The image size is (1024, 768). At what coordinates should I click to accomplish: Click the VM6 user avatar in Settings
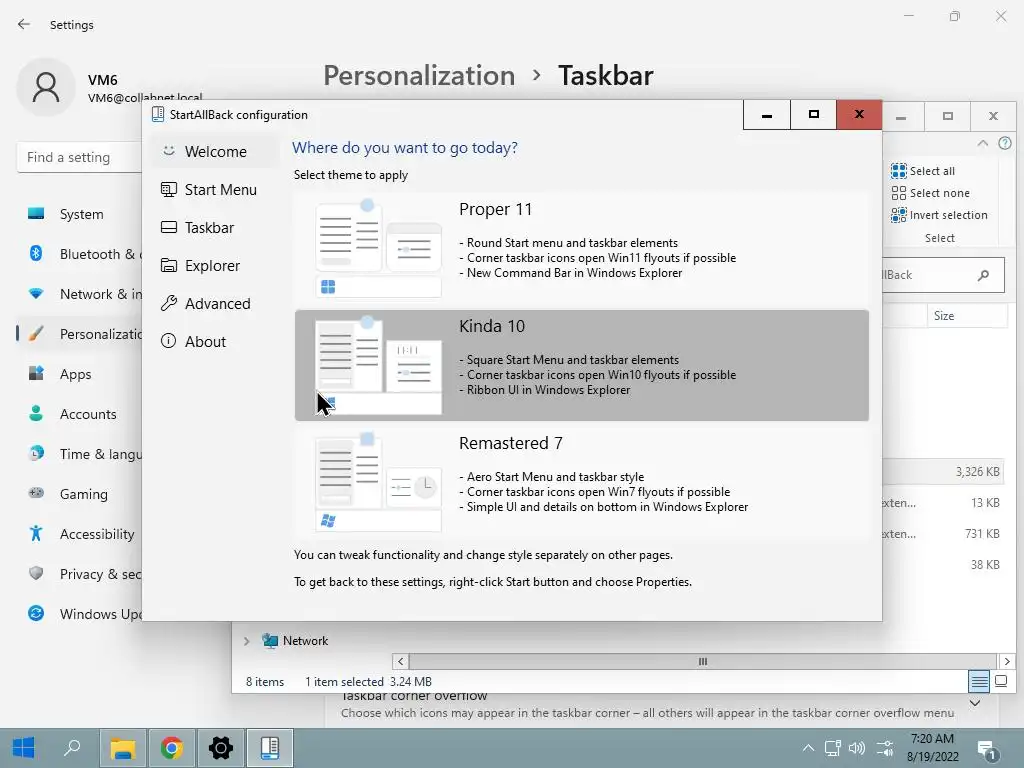(x=46, y=87)
